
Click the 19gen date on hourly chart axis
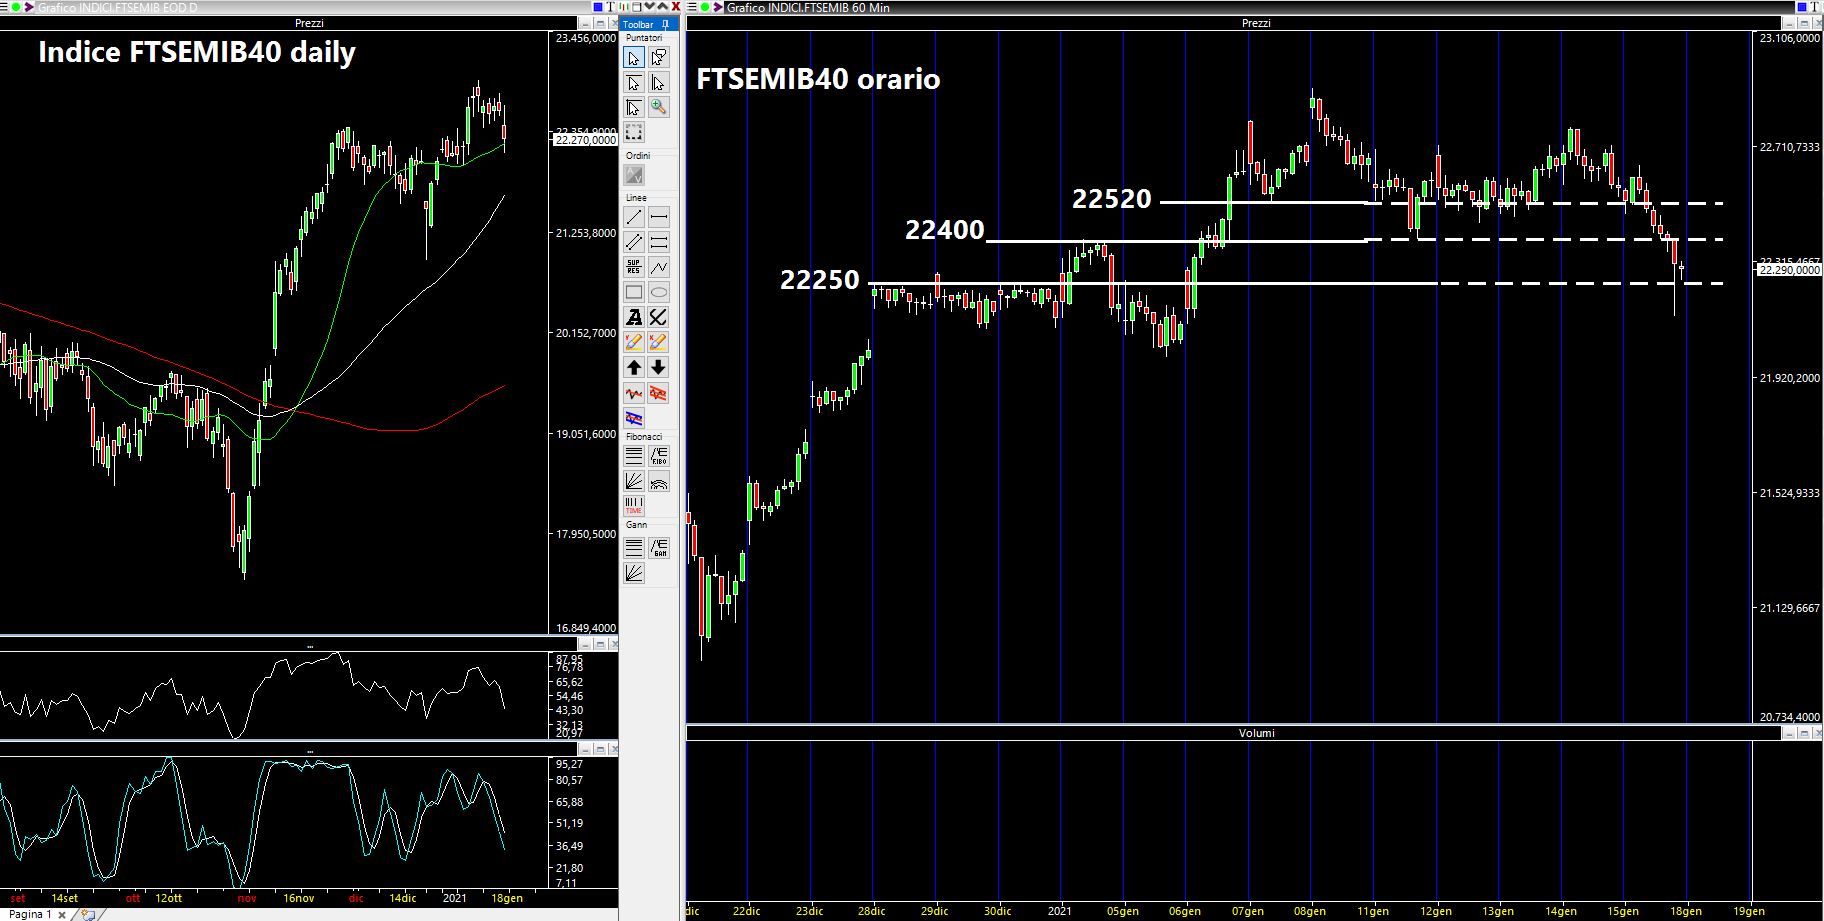pyautogui.click(x=1748, y=911)
